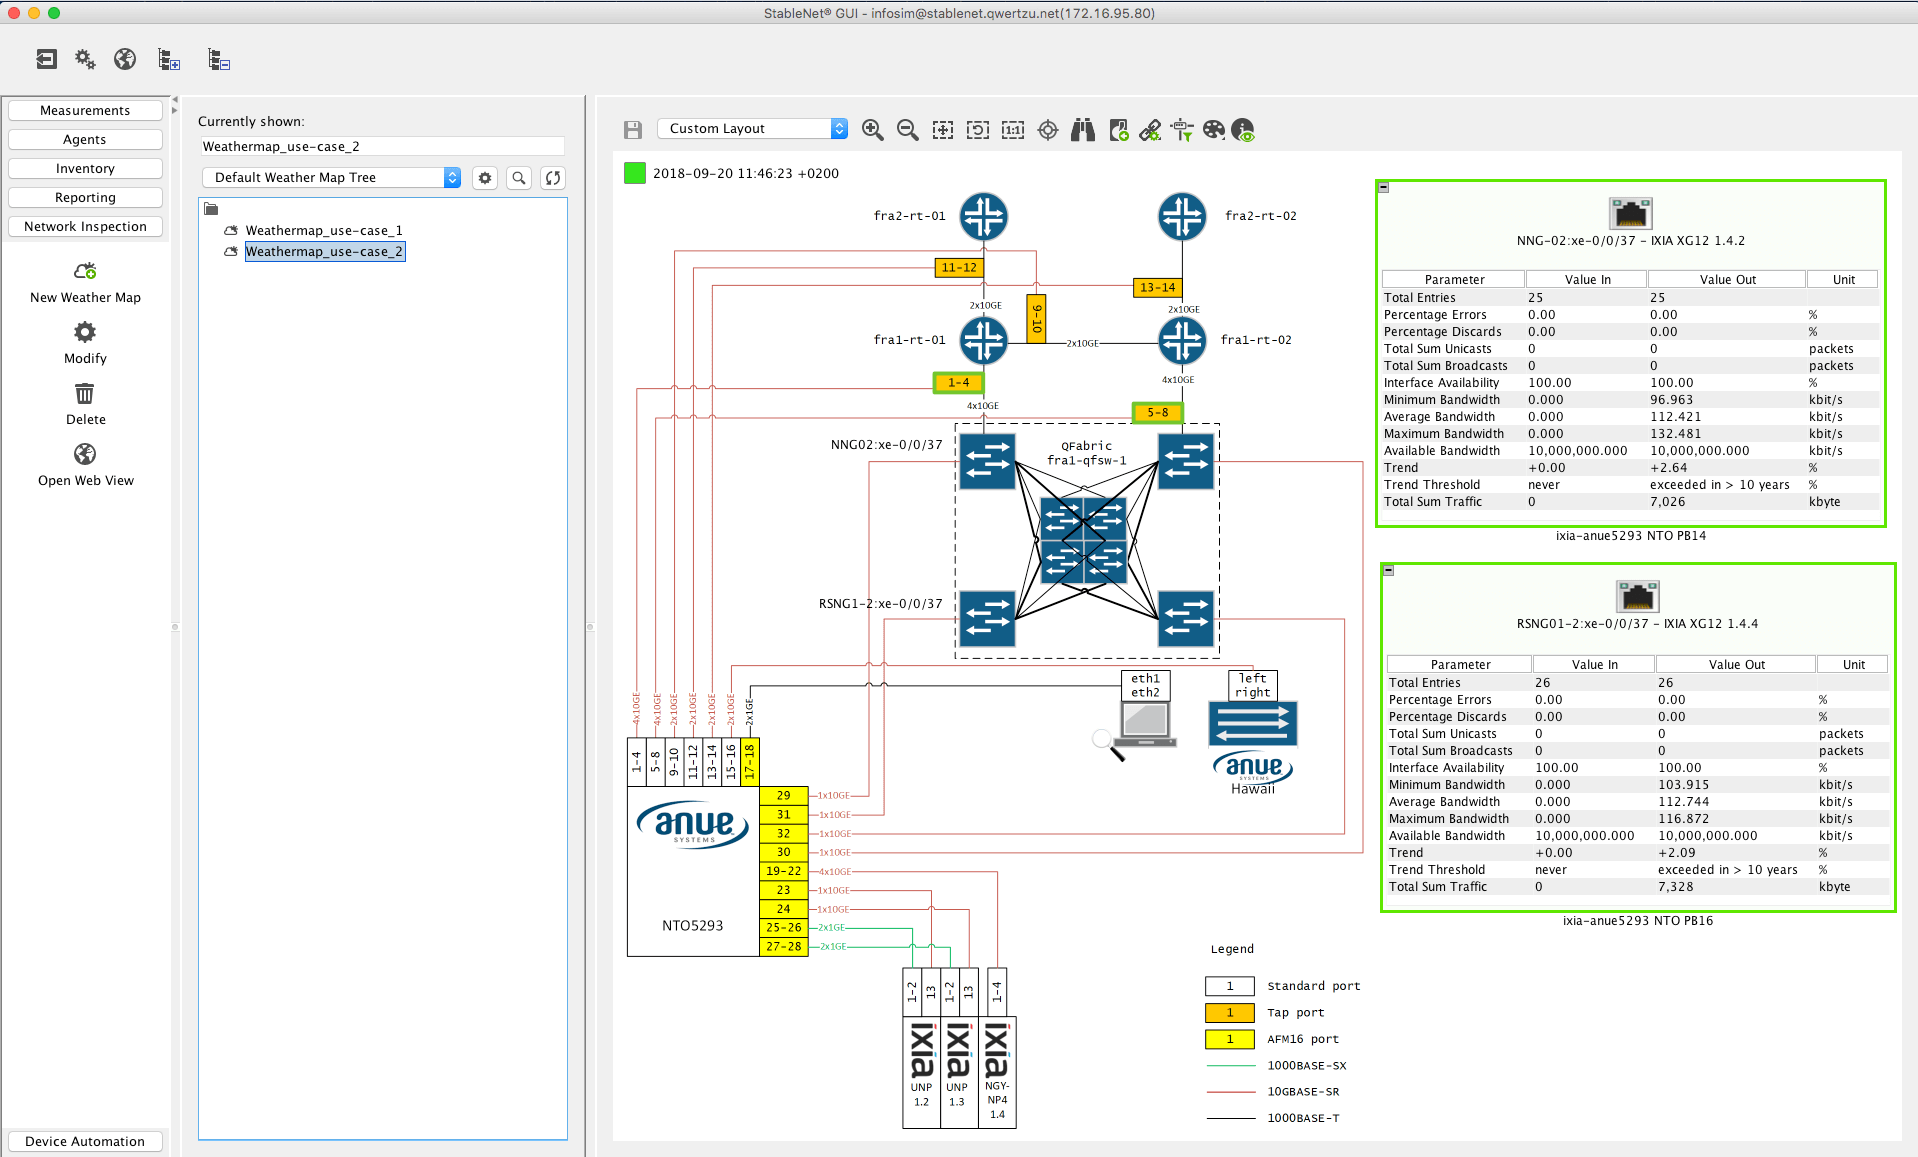Open the binoculars search tool

1083,130
